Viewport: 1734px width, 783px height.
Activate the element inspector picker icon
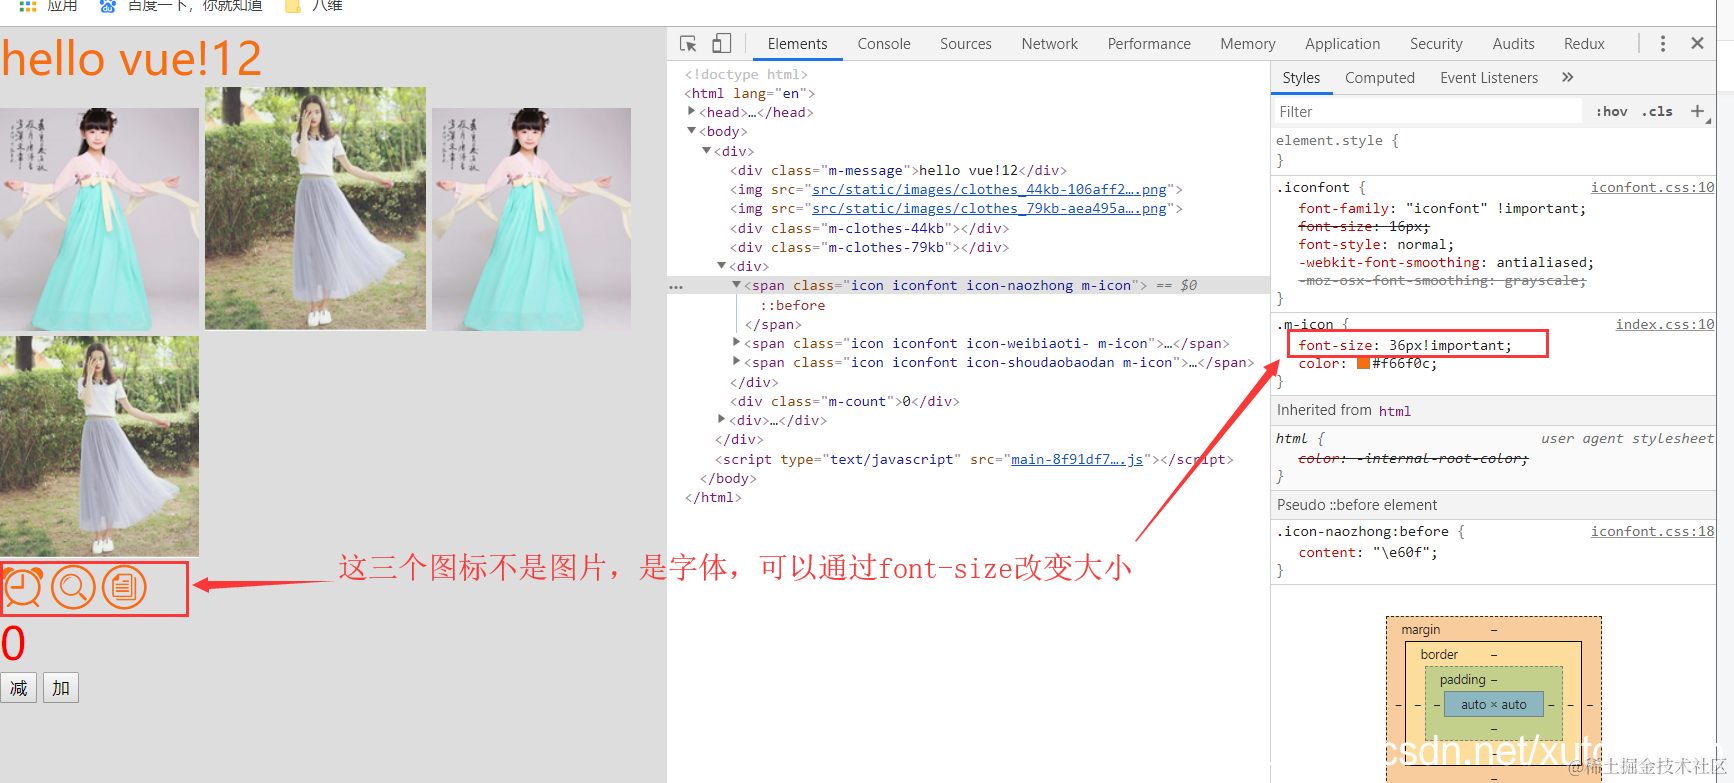688,44
